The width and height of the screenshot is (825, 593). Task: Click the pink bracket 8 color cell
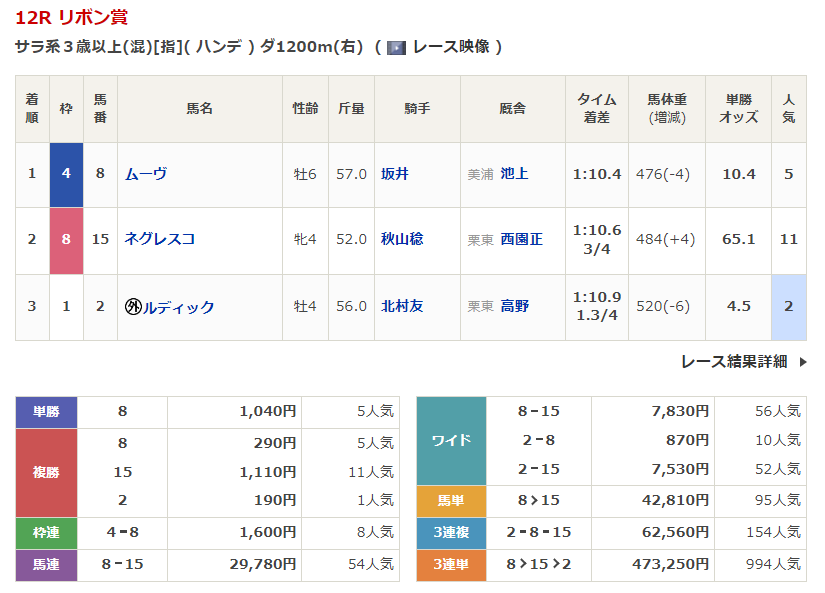pyautogui.click(x=66, y=240)
